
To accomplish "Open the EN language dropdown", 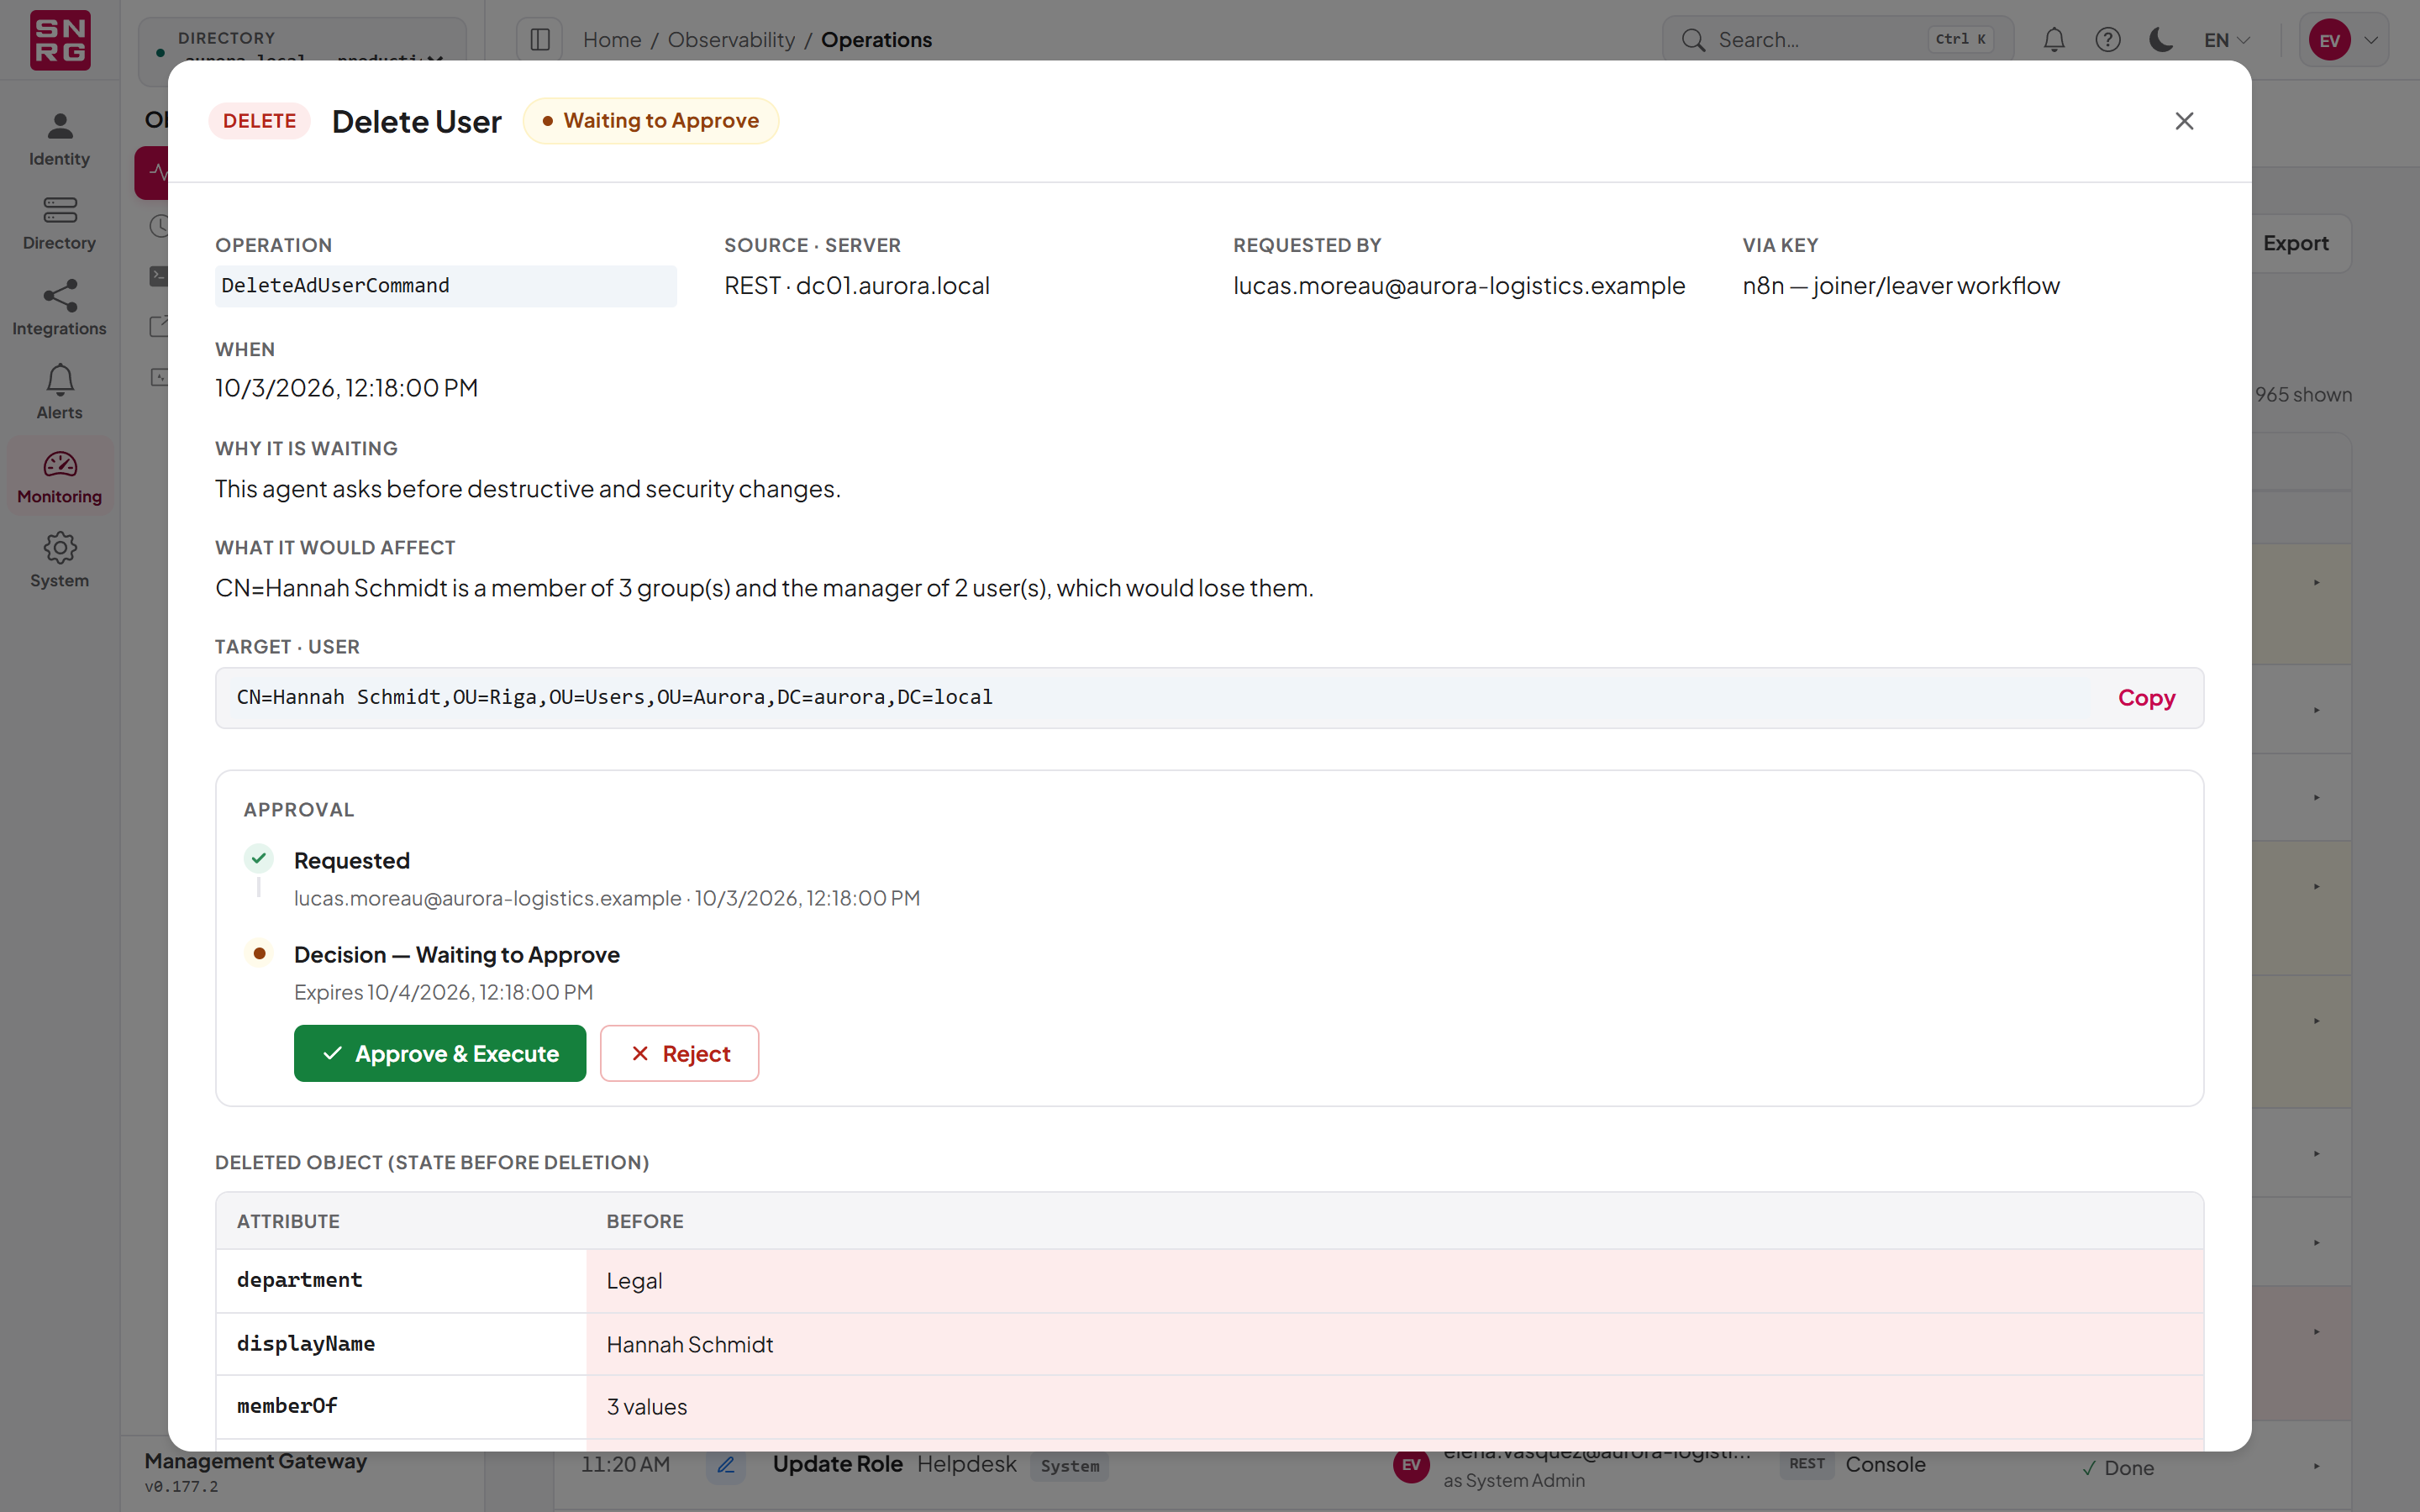I will pos(2227,40).
